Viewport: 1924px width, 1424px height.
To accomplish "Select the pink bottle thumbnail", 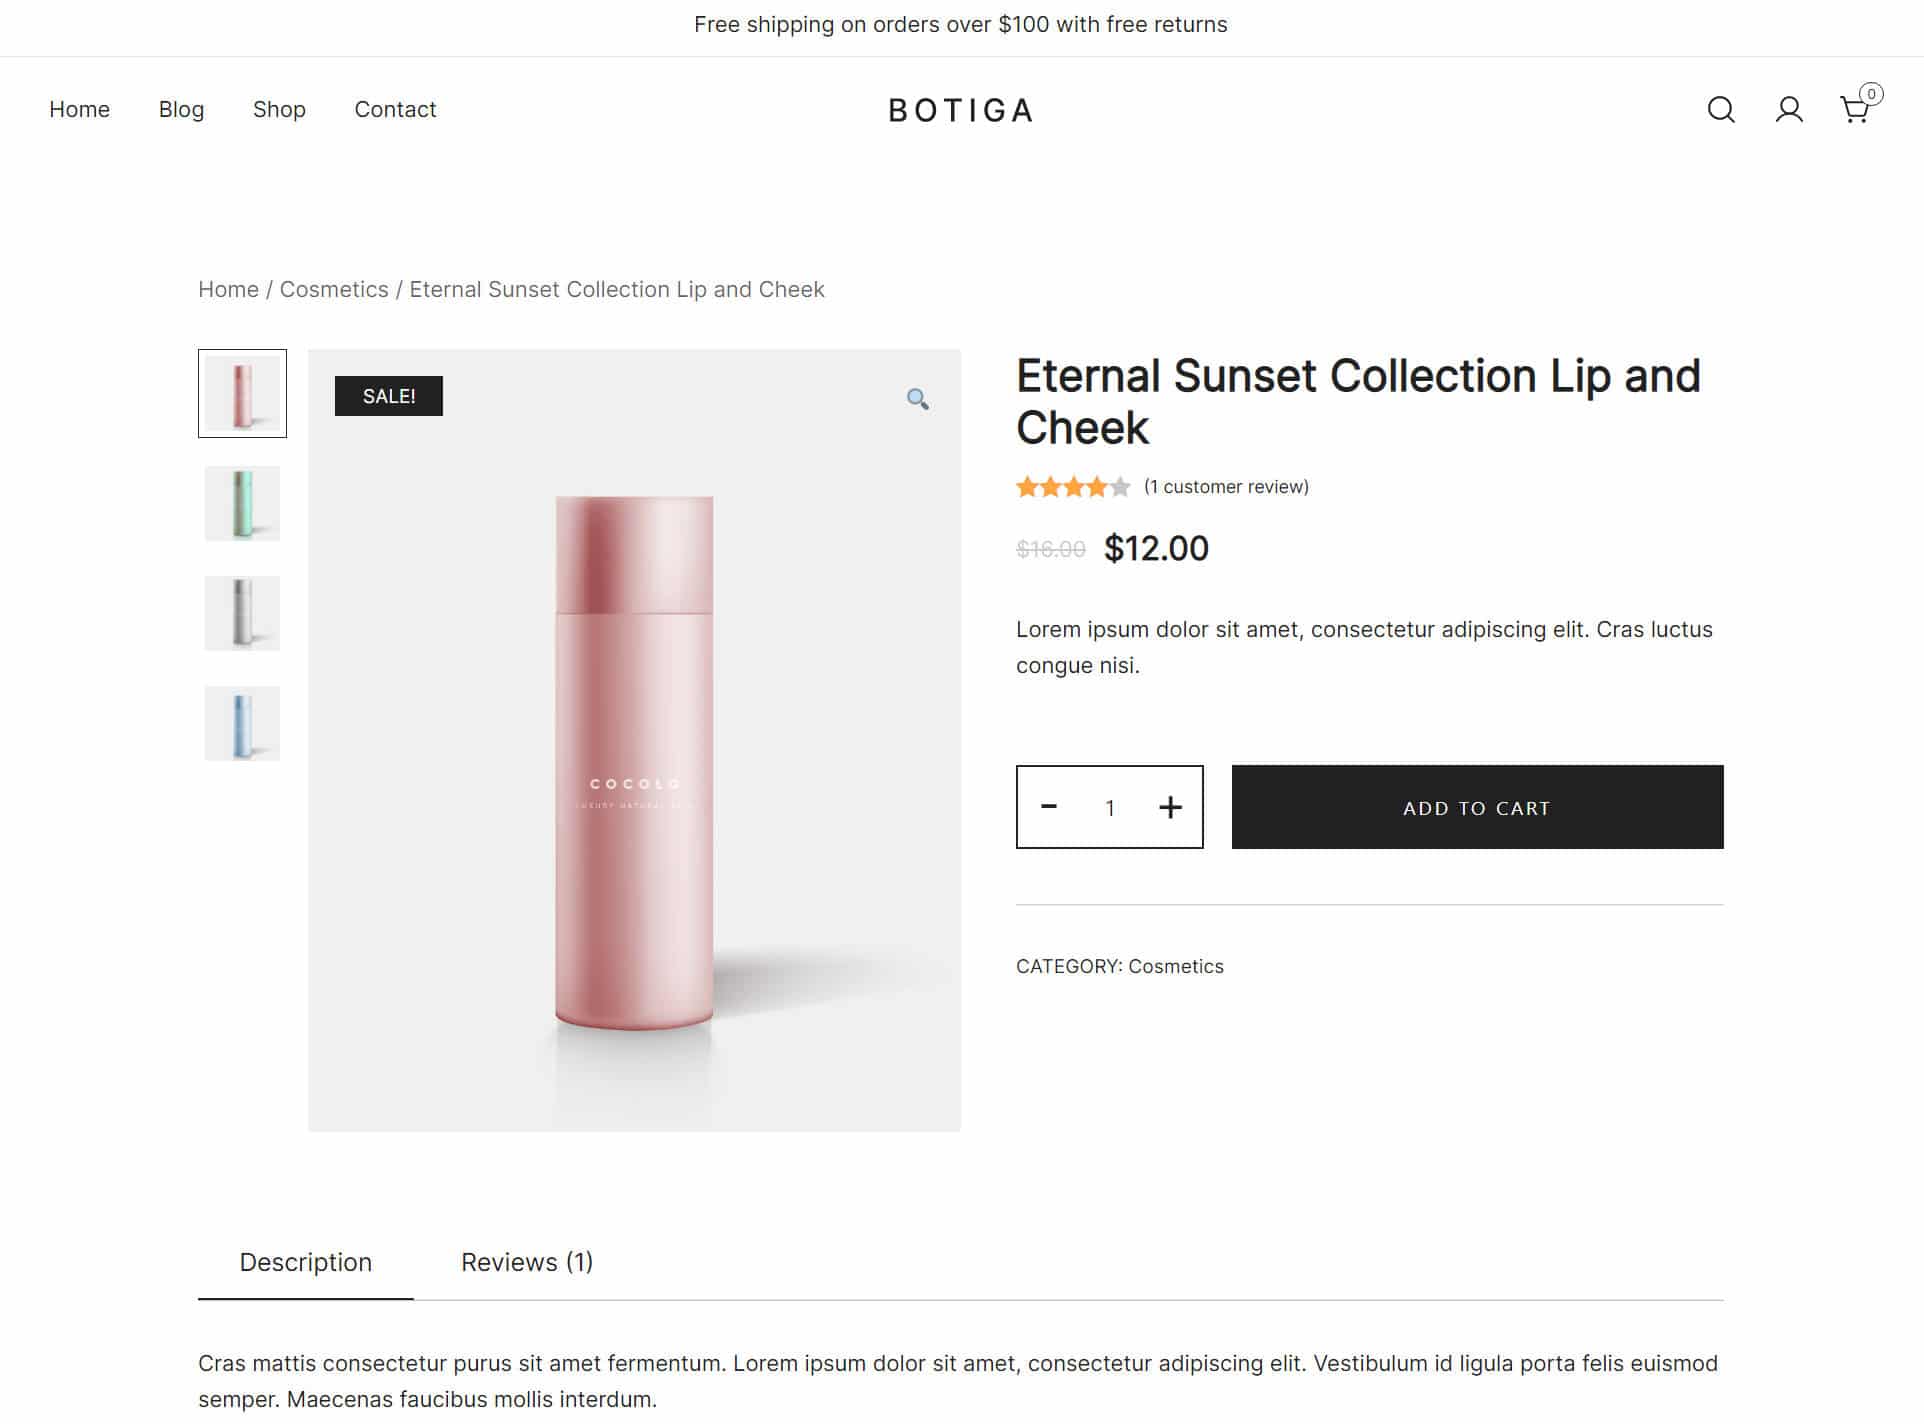I will click(x=242, y=393).
